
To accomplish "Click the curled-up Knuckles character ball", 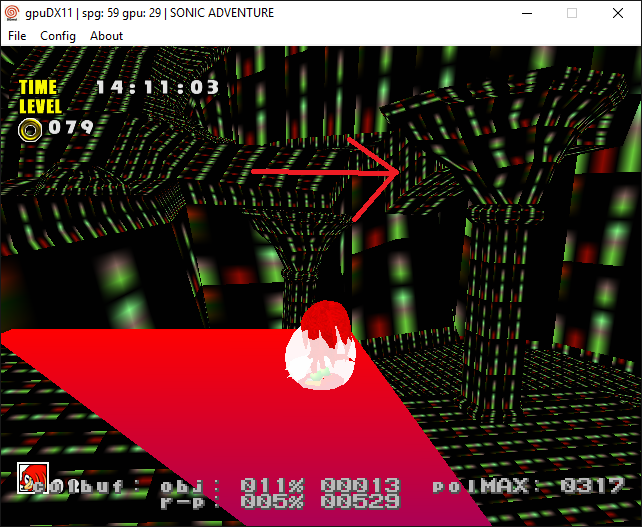I will click(x=320, y=346).
